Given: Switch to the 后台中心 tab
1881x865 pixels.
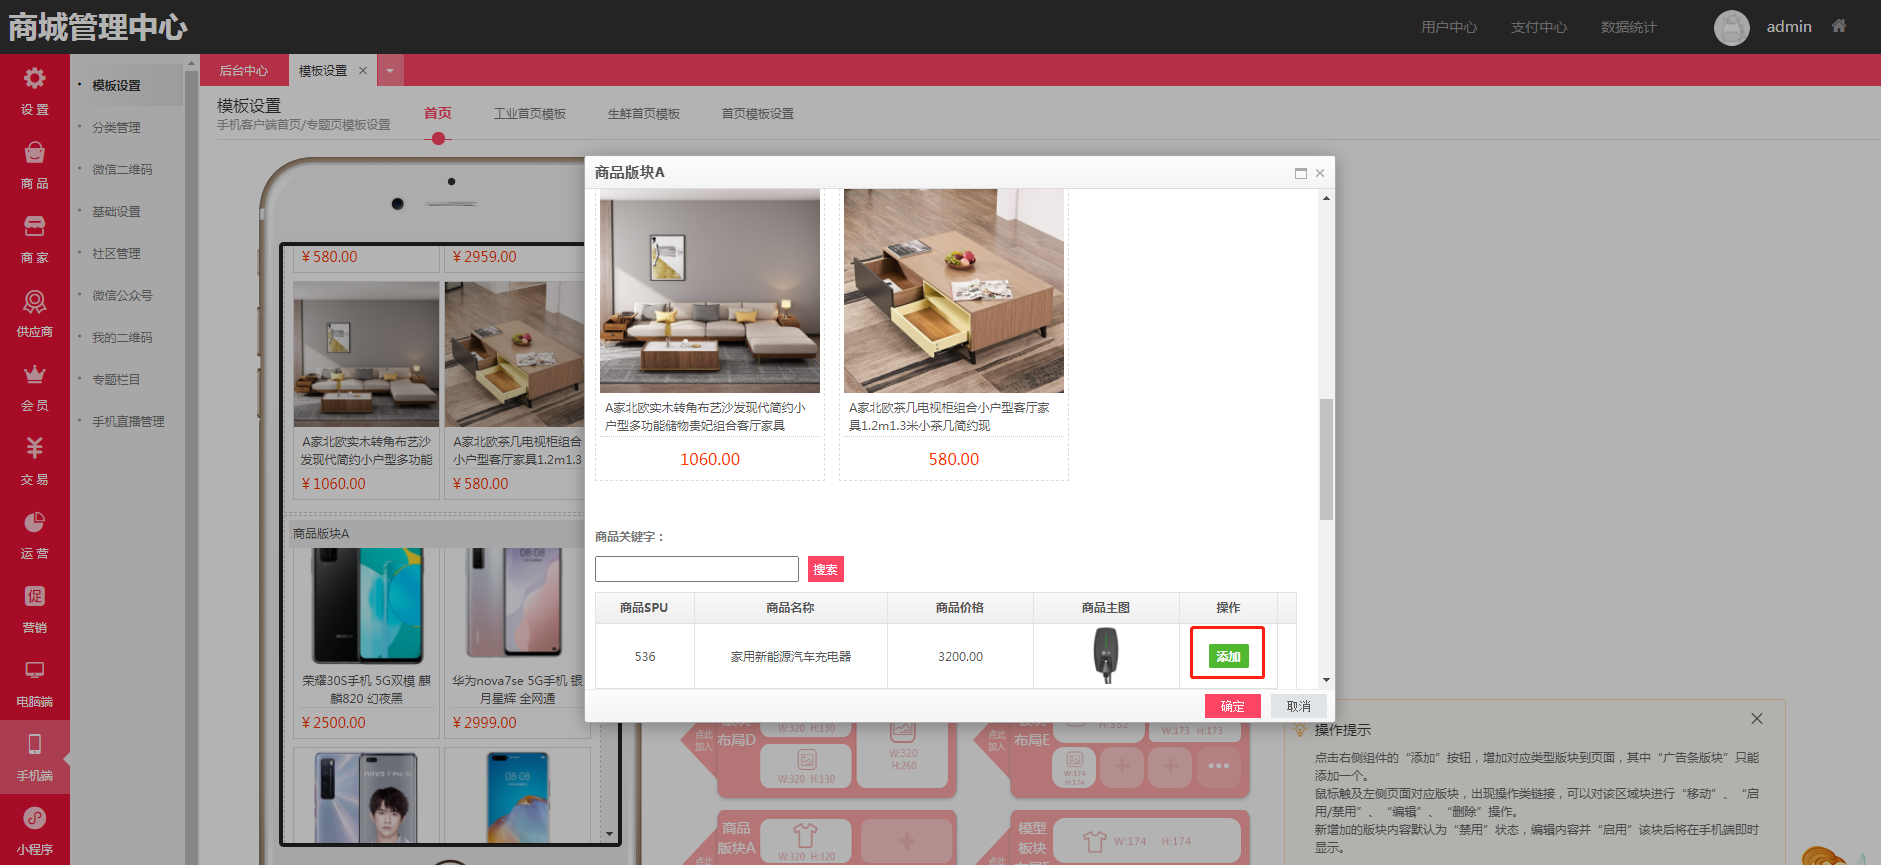Looking at the screenshot, I should click(x=244, y=70).
